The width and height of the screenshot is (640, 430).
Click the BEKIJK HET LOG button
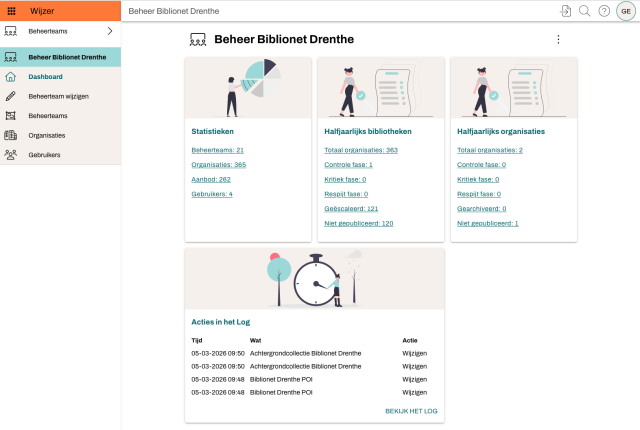[411, 411]
